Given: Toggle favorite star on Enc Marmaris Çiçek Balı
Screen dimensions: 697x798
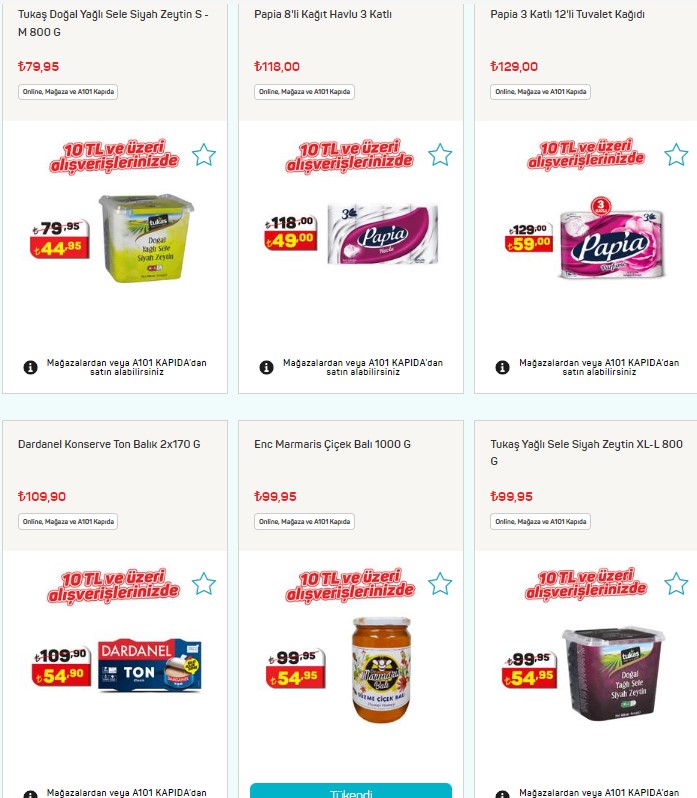Looking at the screenshot, I should [x=440, y=584].
